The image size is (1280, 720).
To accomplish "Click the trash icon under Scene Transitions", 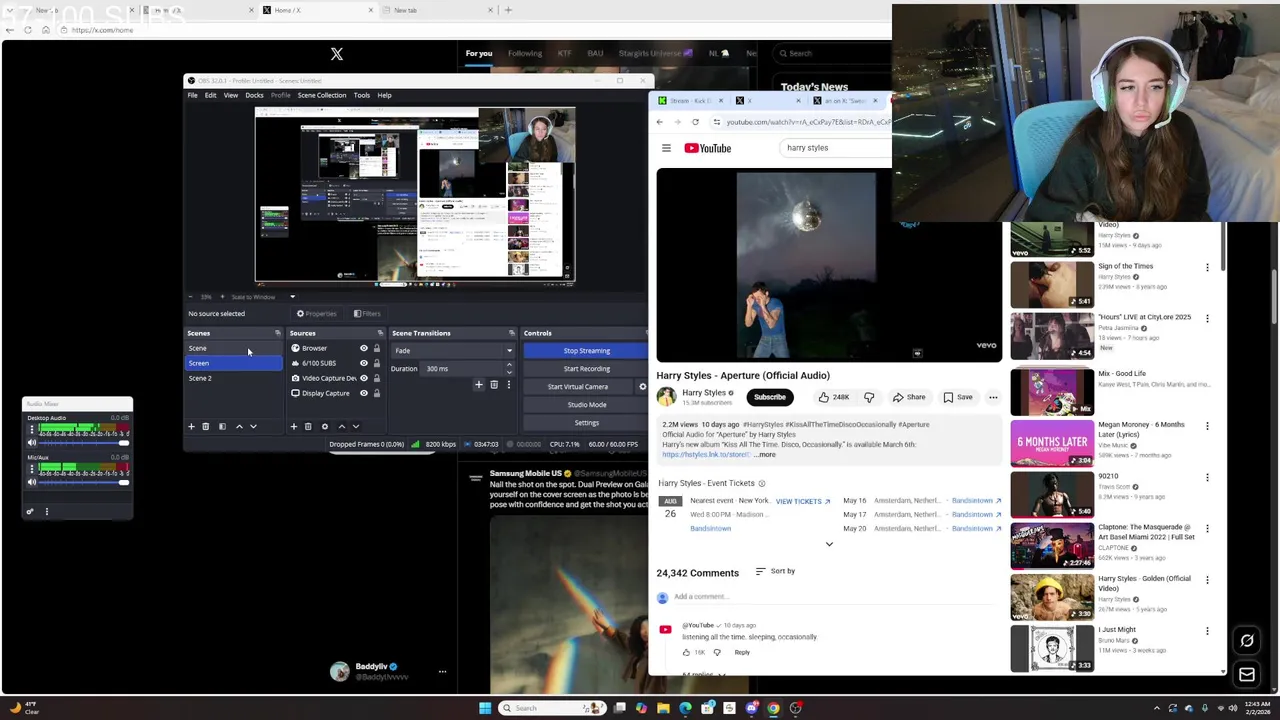I will (493, 384).
